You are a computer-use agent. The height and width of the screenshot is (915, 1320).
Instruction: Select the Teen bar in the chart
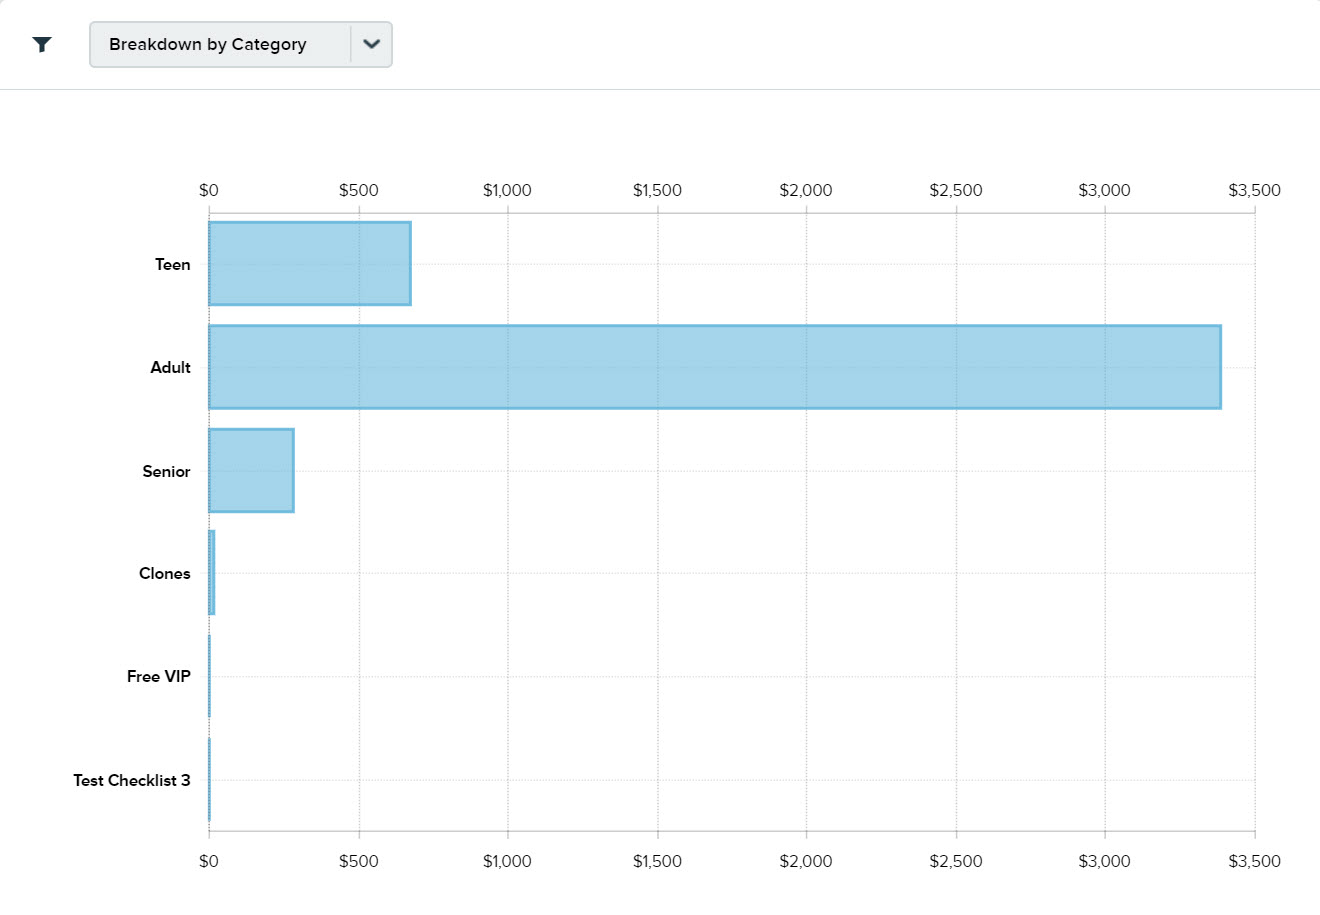309,264
